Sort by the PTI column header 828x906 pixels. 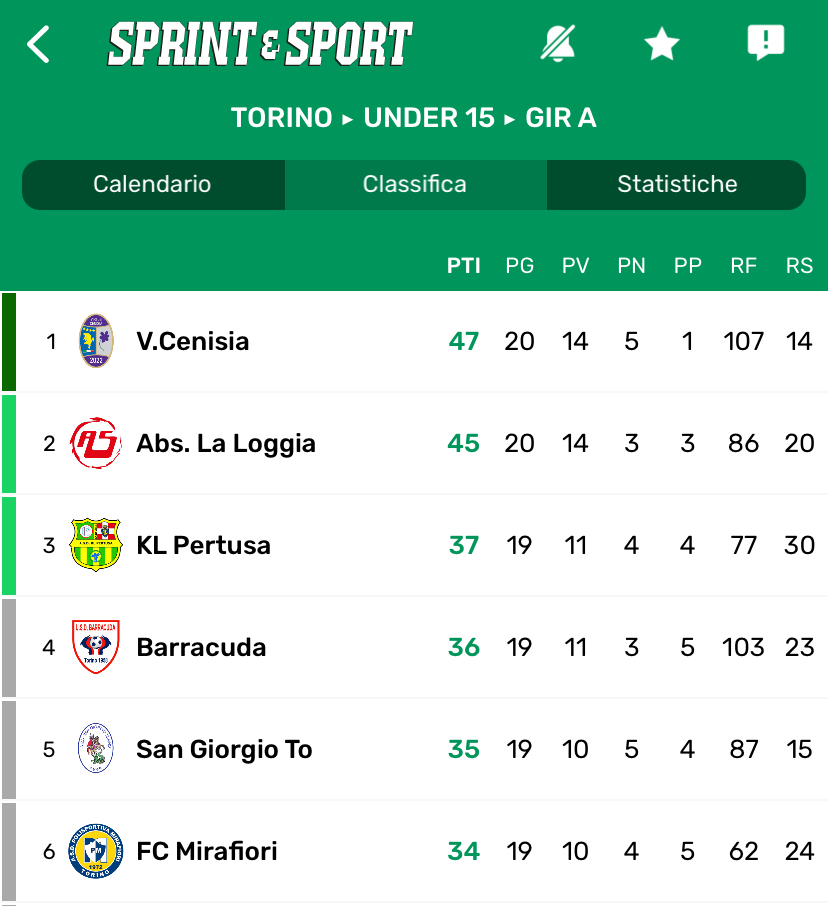[x=463, y=266]
